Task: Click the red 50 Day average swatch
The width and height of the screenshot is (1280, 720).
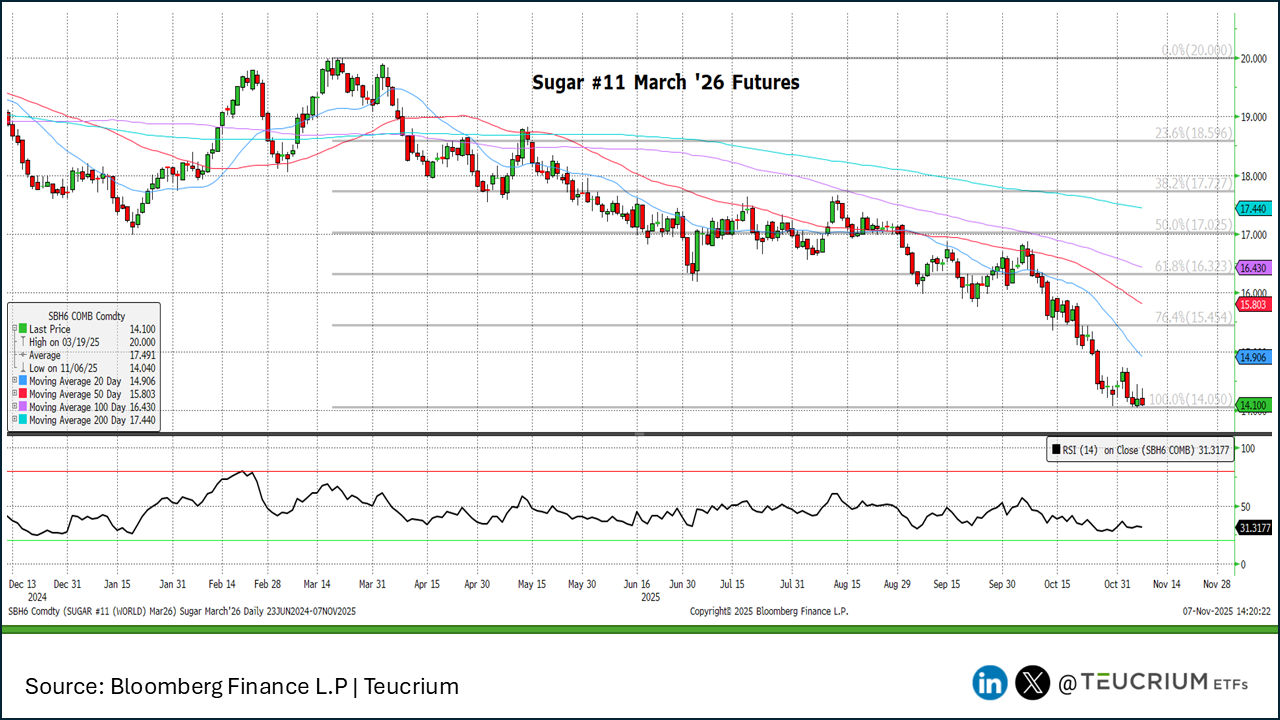Action: tap(23, 394)
